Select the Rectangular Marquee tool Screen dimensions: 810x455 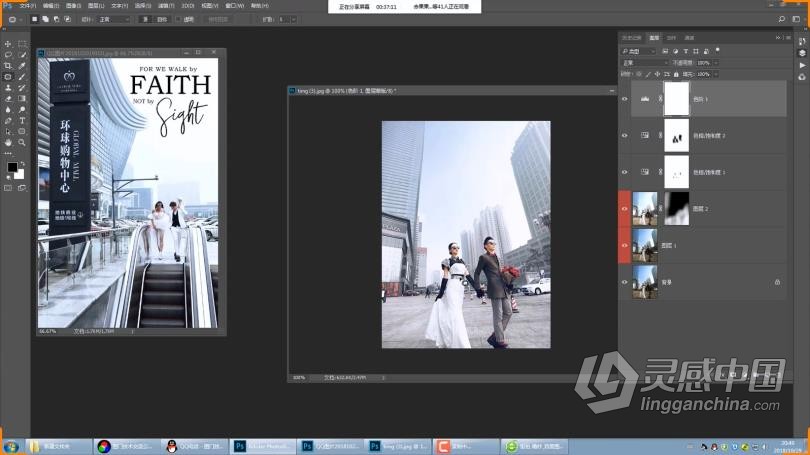tap(22, 44)
